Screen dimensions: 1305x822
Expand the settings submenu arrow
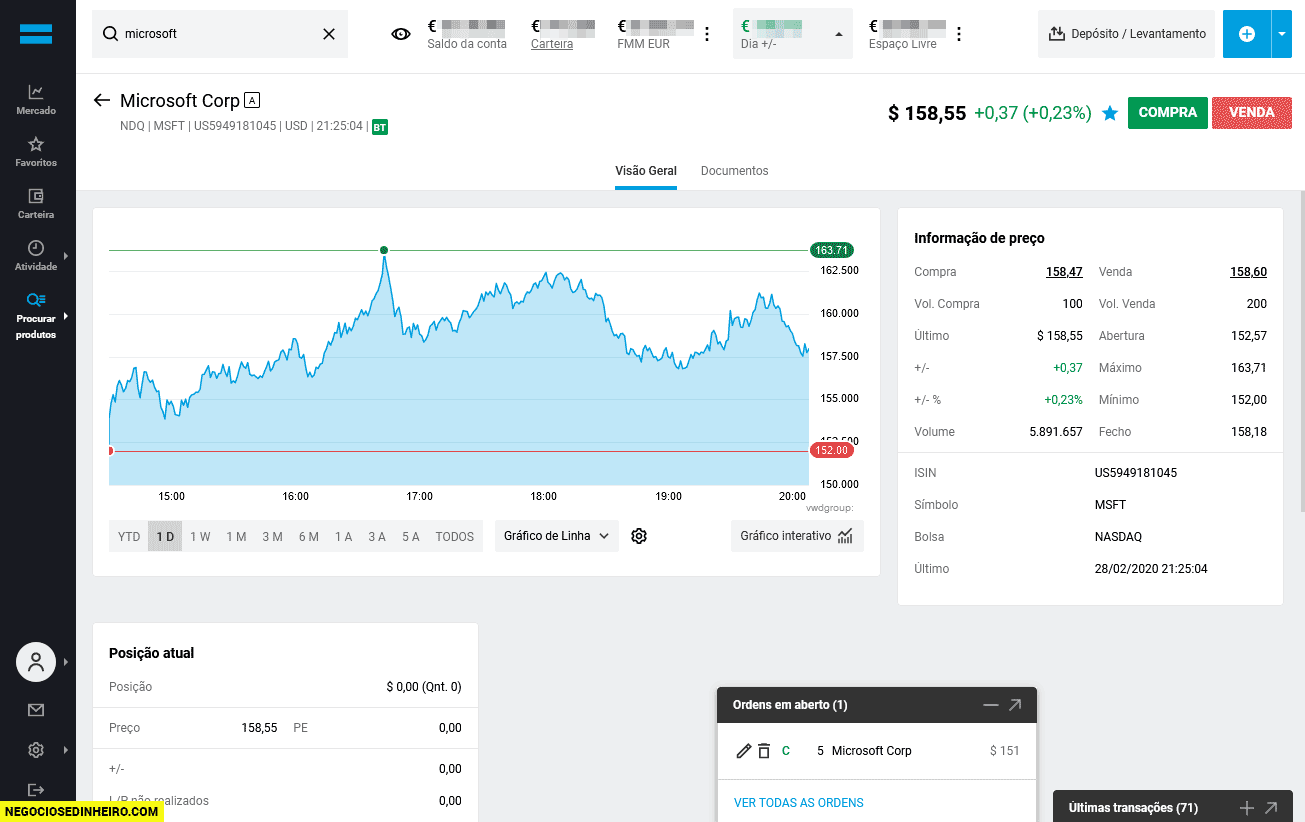point(67,750)
